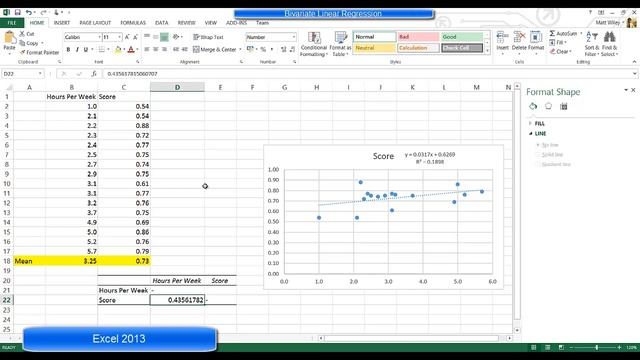
Task: Apply the Calculation cell style
Action: click(x=418, y=48)
